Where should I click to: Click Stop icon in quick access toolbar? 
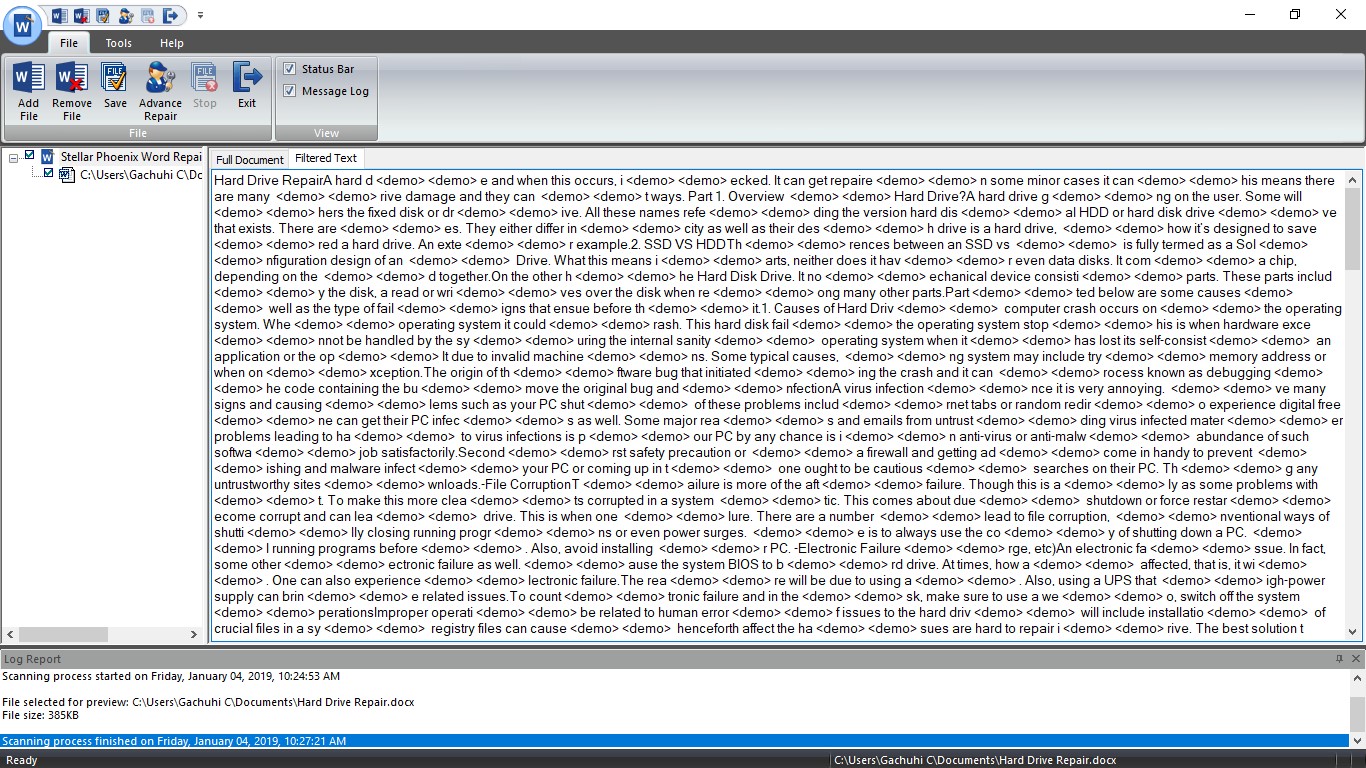click(x=147, y=15)
